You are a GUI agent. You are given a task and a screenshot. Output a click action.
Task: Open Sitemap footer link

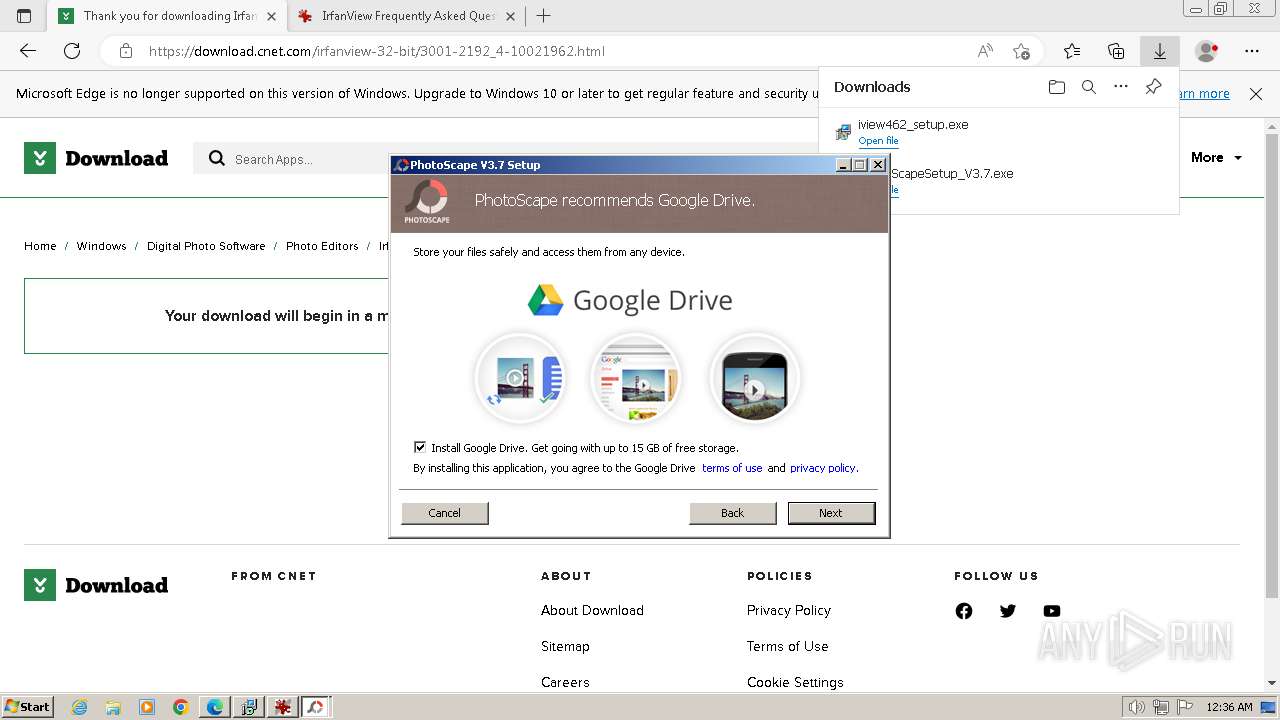[x=565, y=646]
